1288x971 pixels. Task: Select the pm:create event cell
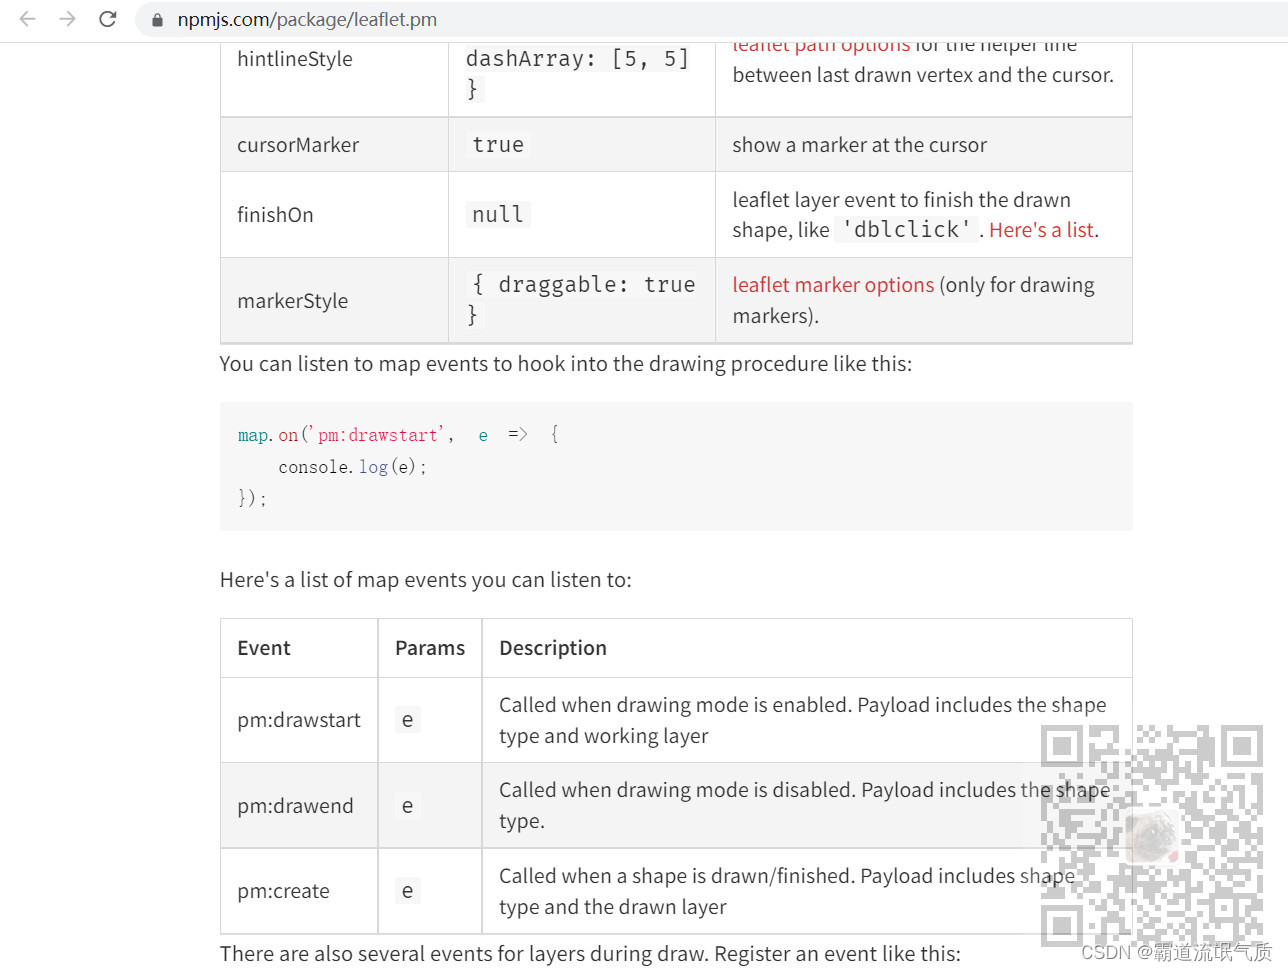pos(299,891)
